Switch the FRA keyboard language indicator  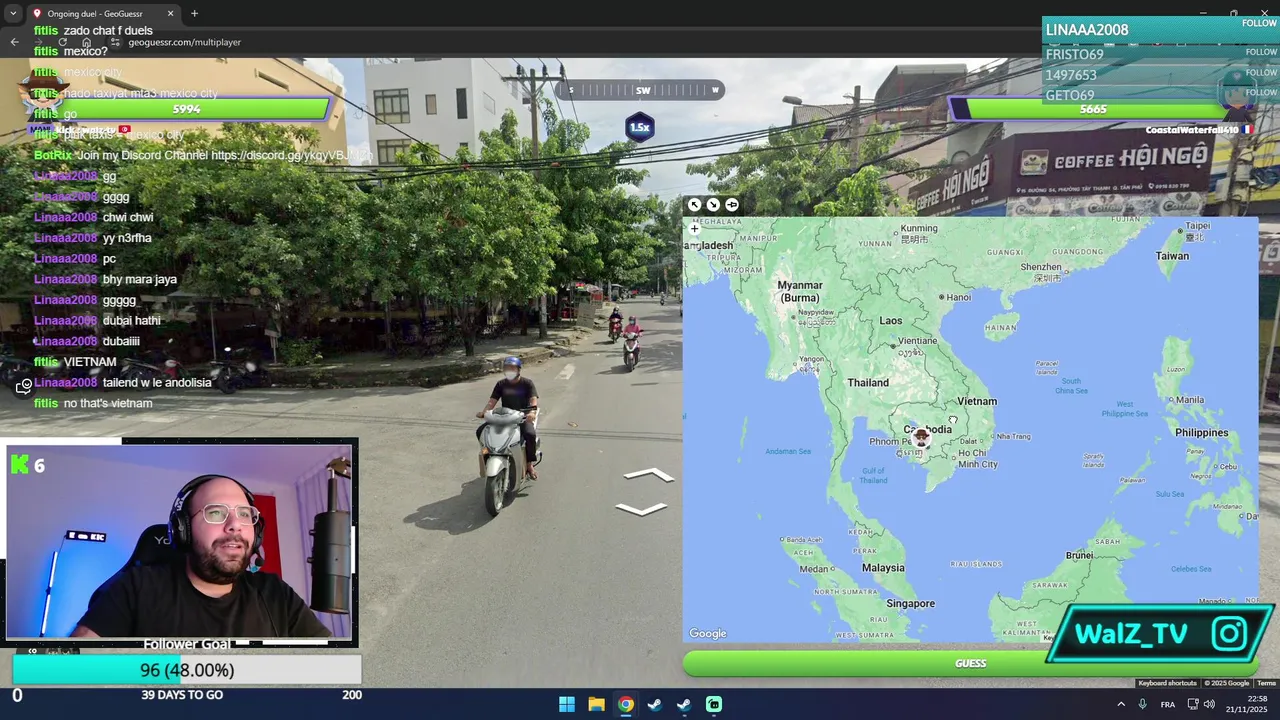tap(1168, 704)
